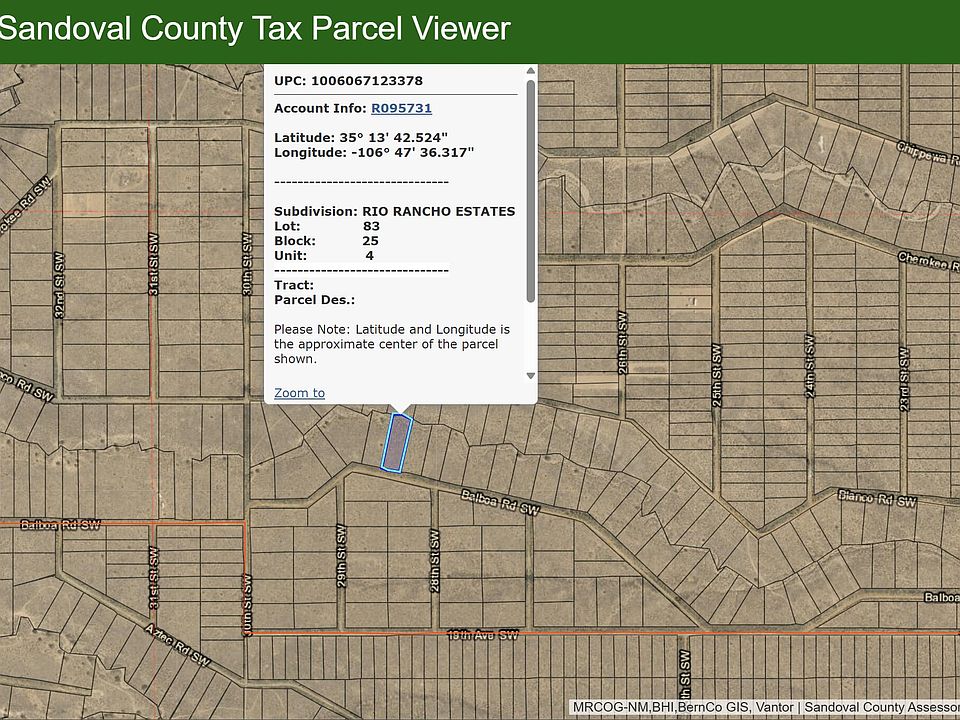Screen dimensions: 960x720
Task: Click popup scrollbar up arrow
Action: point(531,71)
